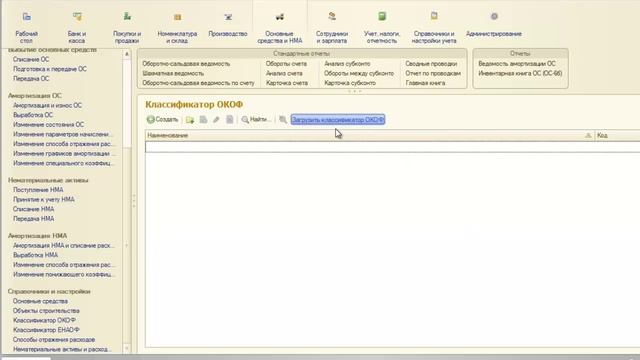The height and width of the screenshot is (360, 640).
Task: Open Нематериальные активы и расходы entry
Action: click(x=62, y=349)
